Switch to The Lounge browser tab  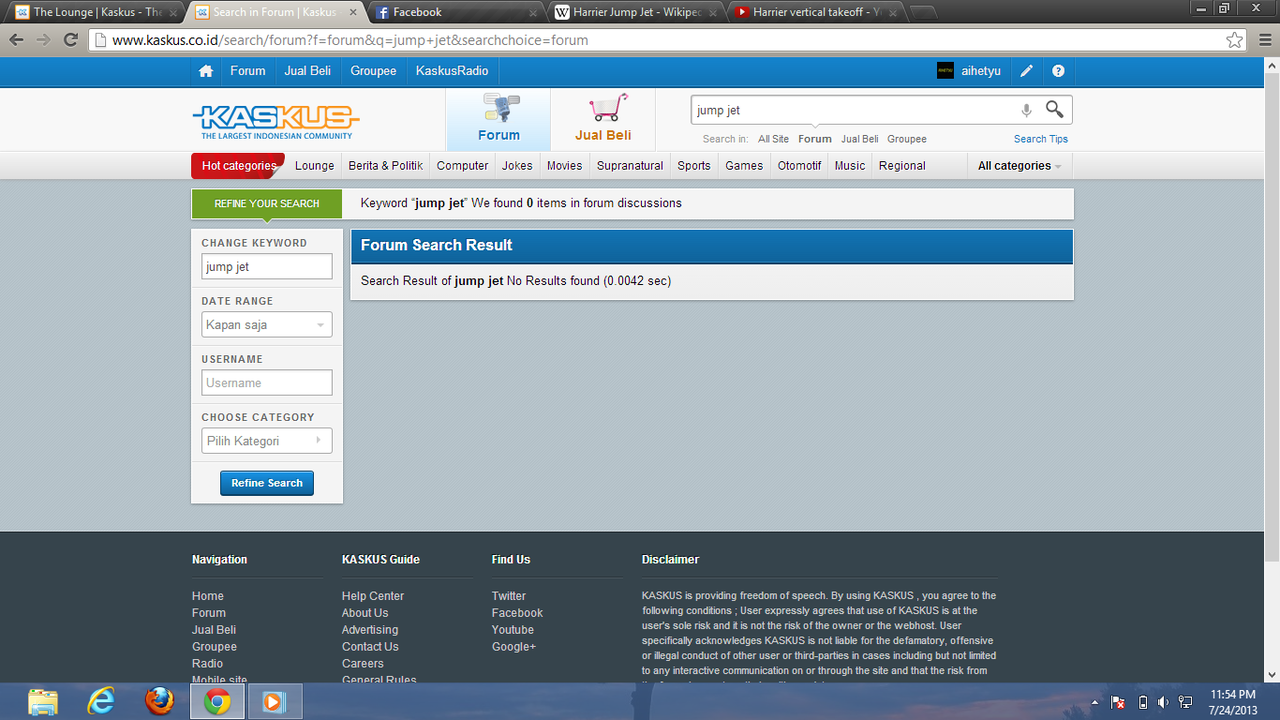tap(97, 12)
